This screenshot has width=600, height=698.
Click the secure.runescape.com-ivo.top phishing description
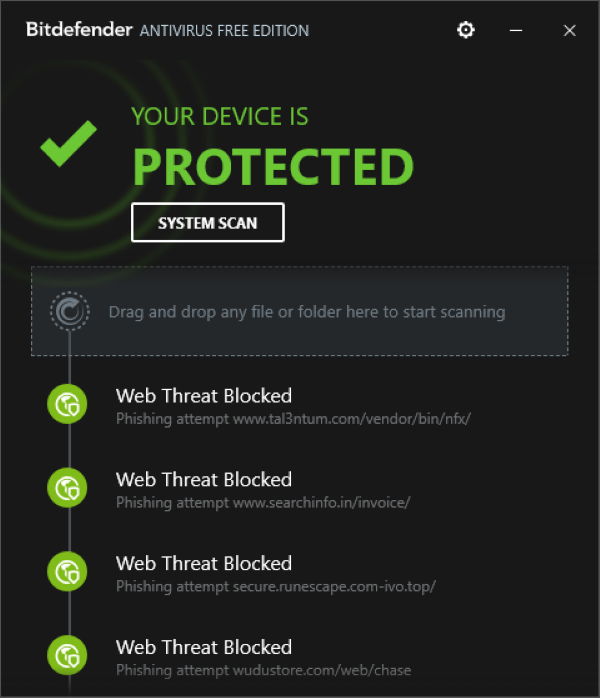[x=276, y=586]
